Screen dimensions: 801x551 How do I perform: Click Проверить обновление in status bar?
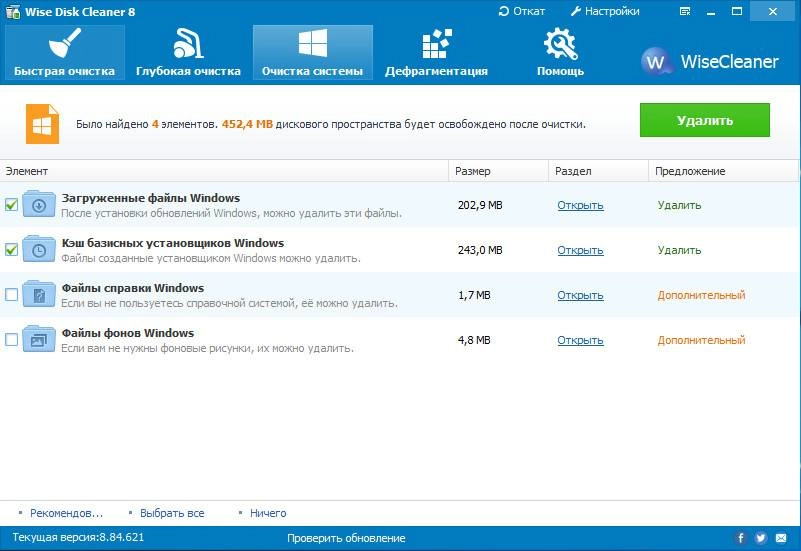(346, 538)
